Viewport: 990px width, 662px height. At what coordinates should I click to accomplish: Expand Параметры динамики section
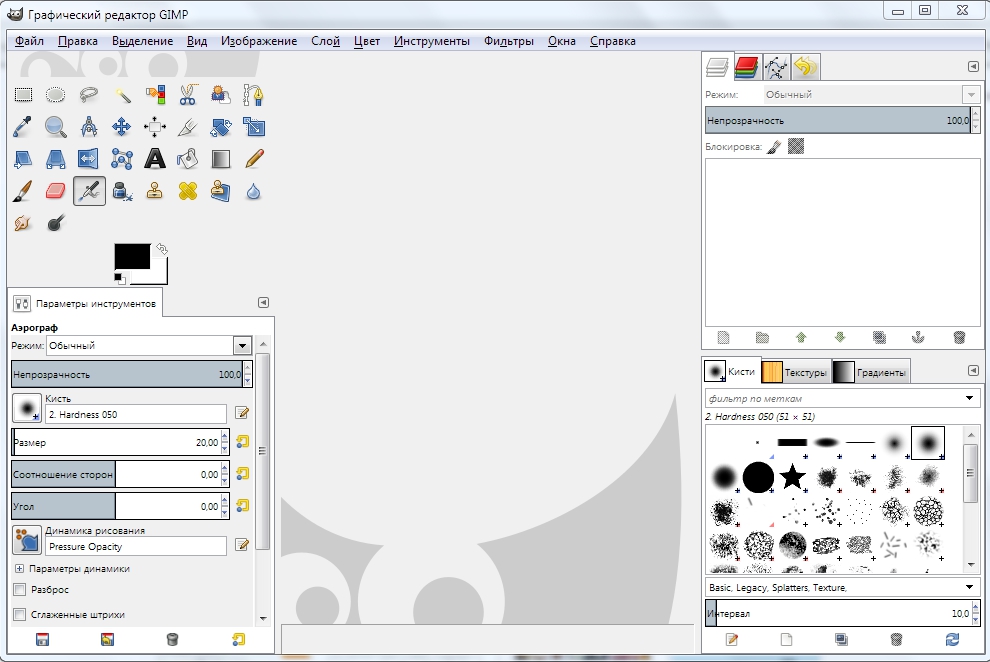point(19,569)
